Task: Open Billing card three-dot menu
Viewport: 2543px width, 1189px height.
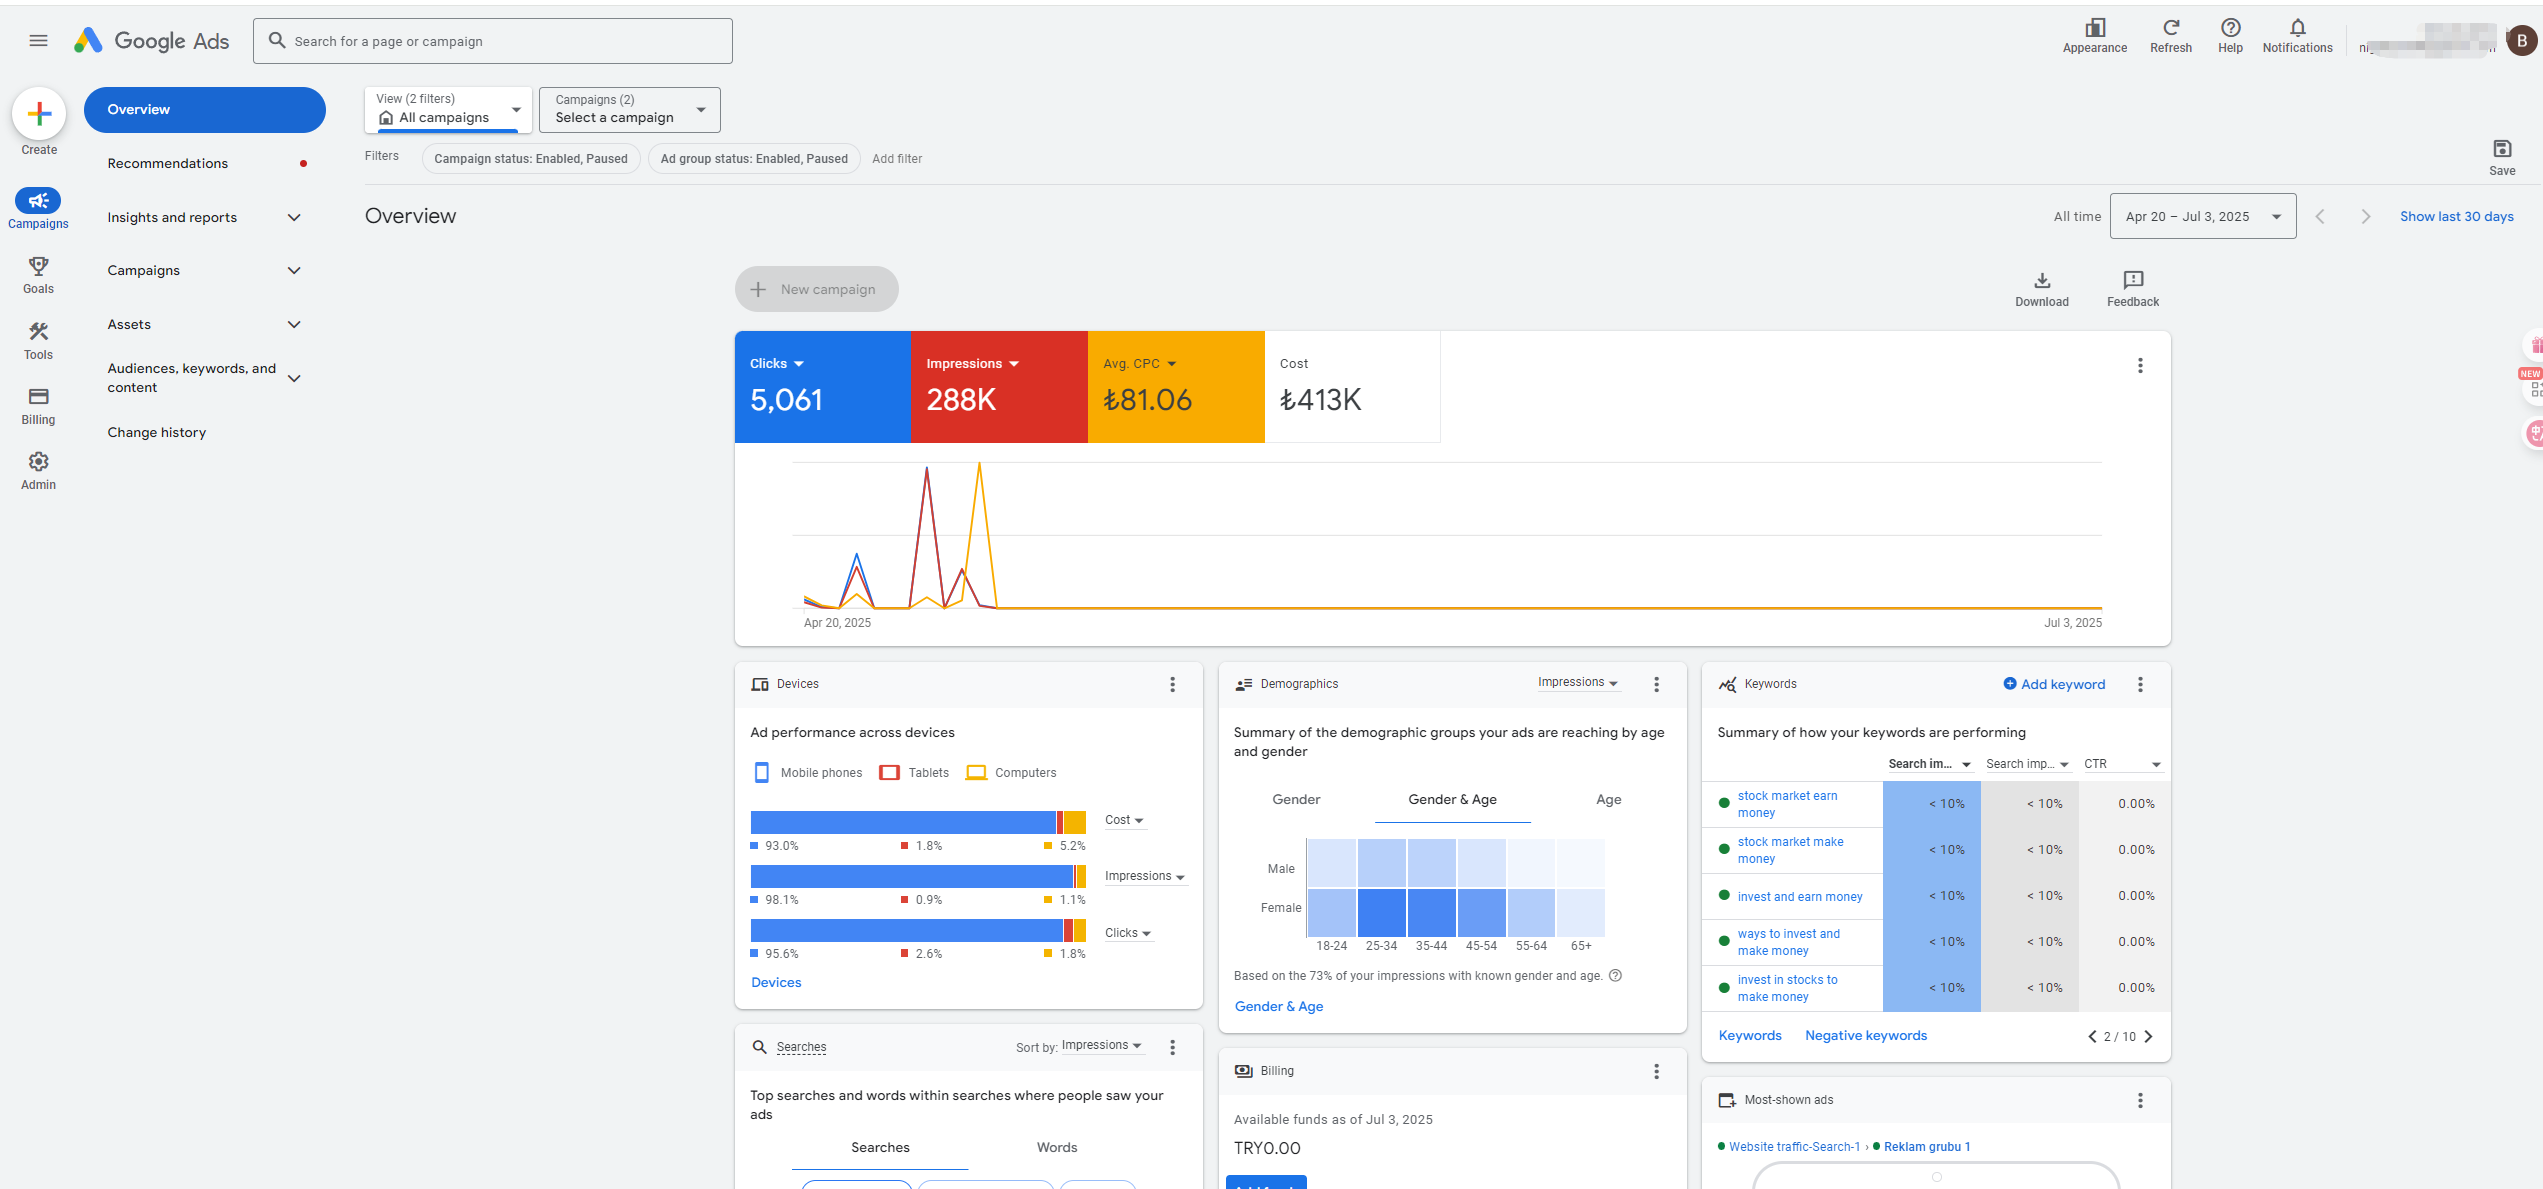Action: coord(1656,1071)
